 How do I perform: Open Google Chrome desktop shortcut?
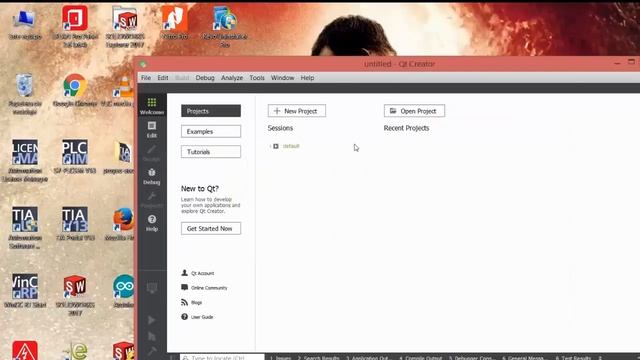click(75, 90)
